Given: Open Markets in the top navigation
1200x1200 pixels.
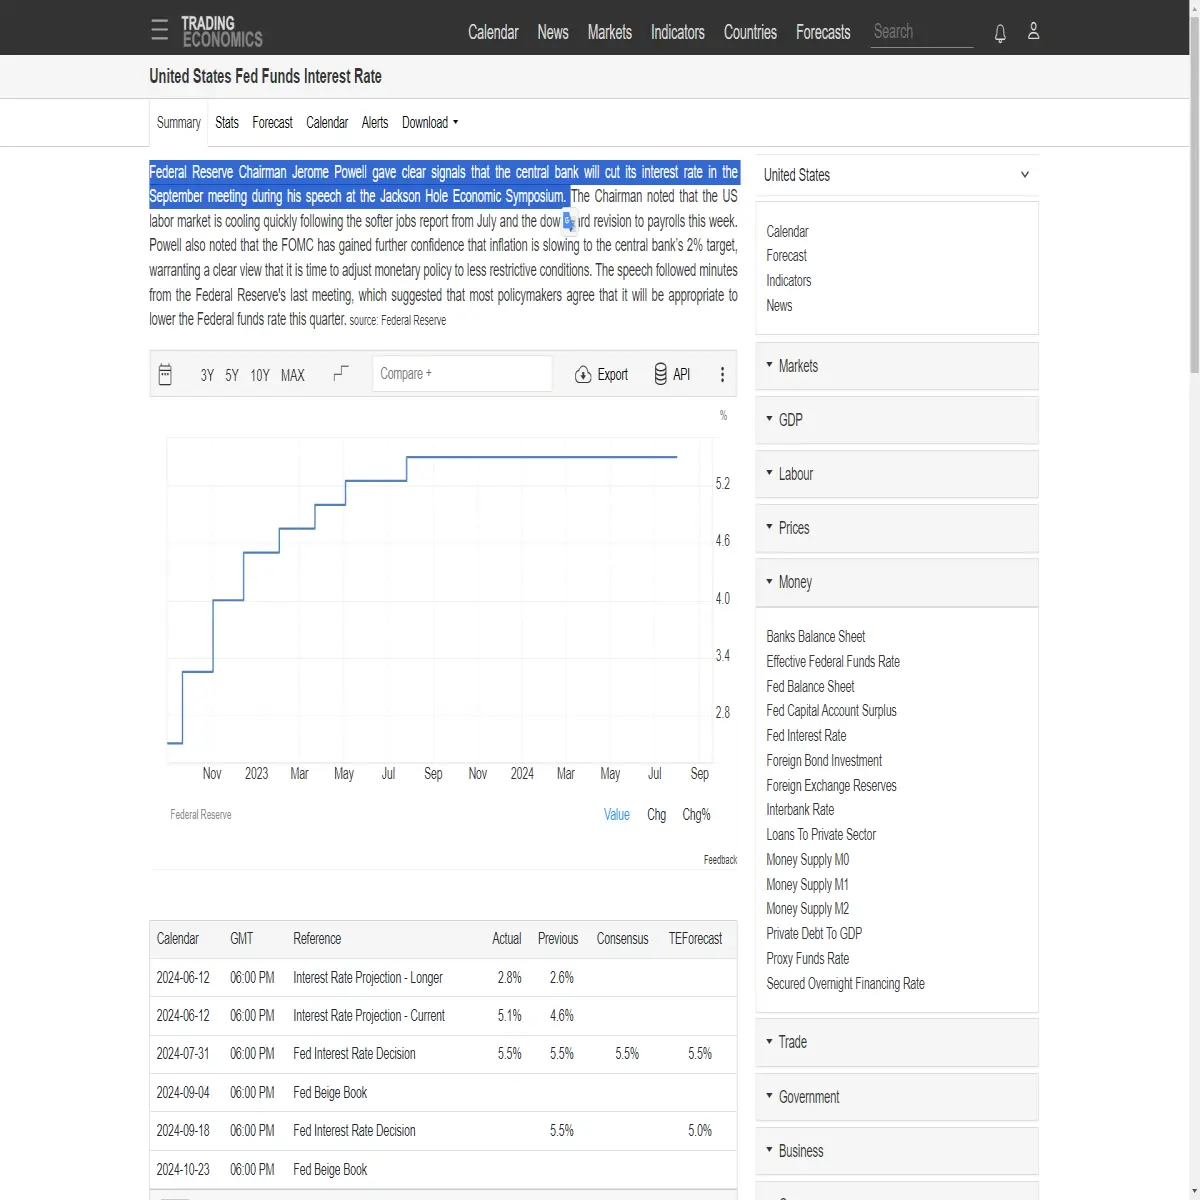Looking at the screenshot, I should pos(610,32).
